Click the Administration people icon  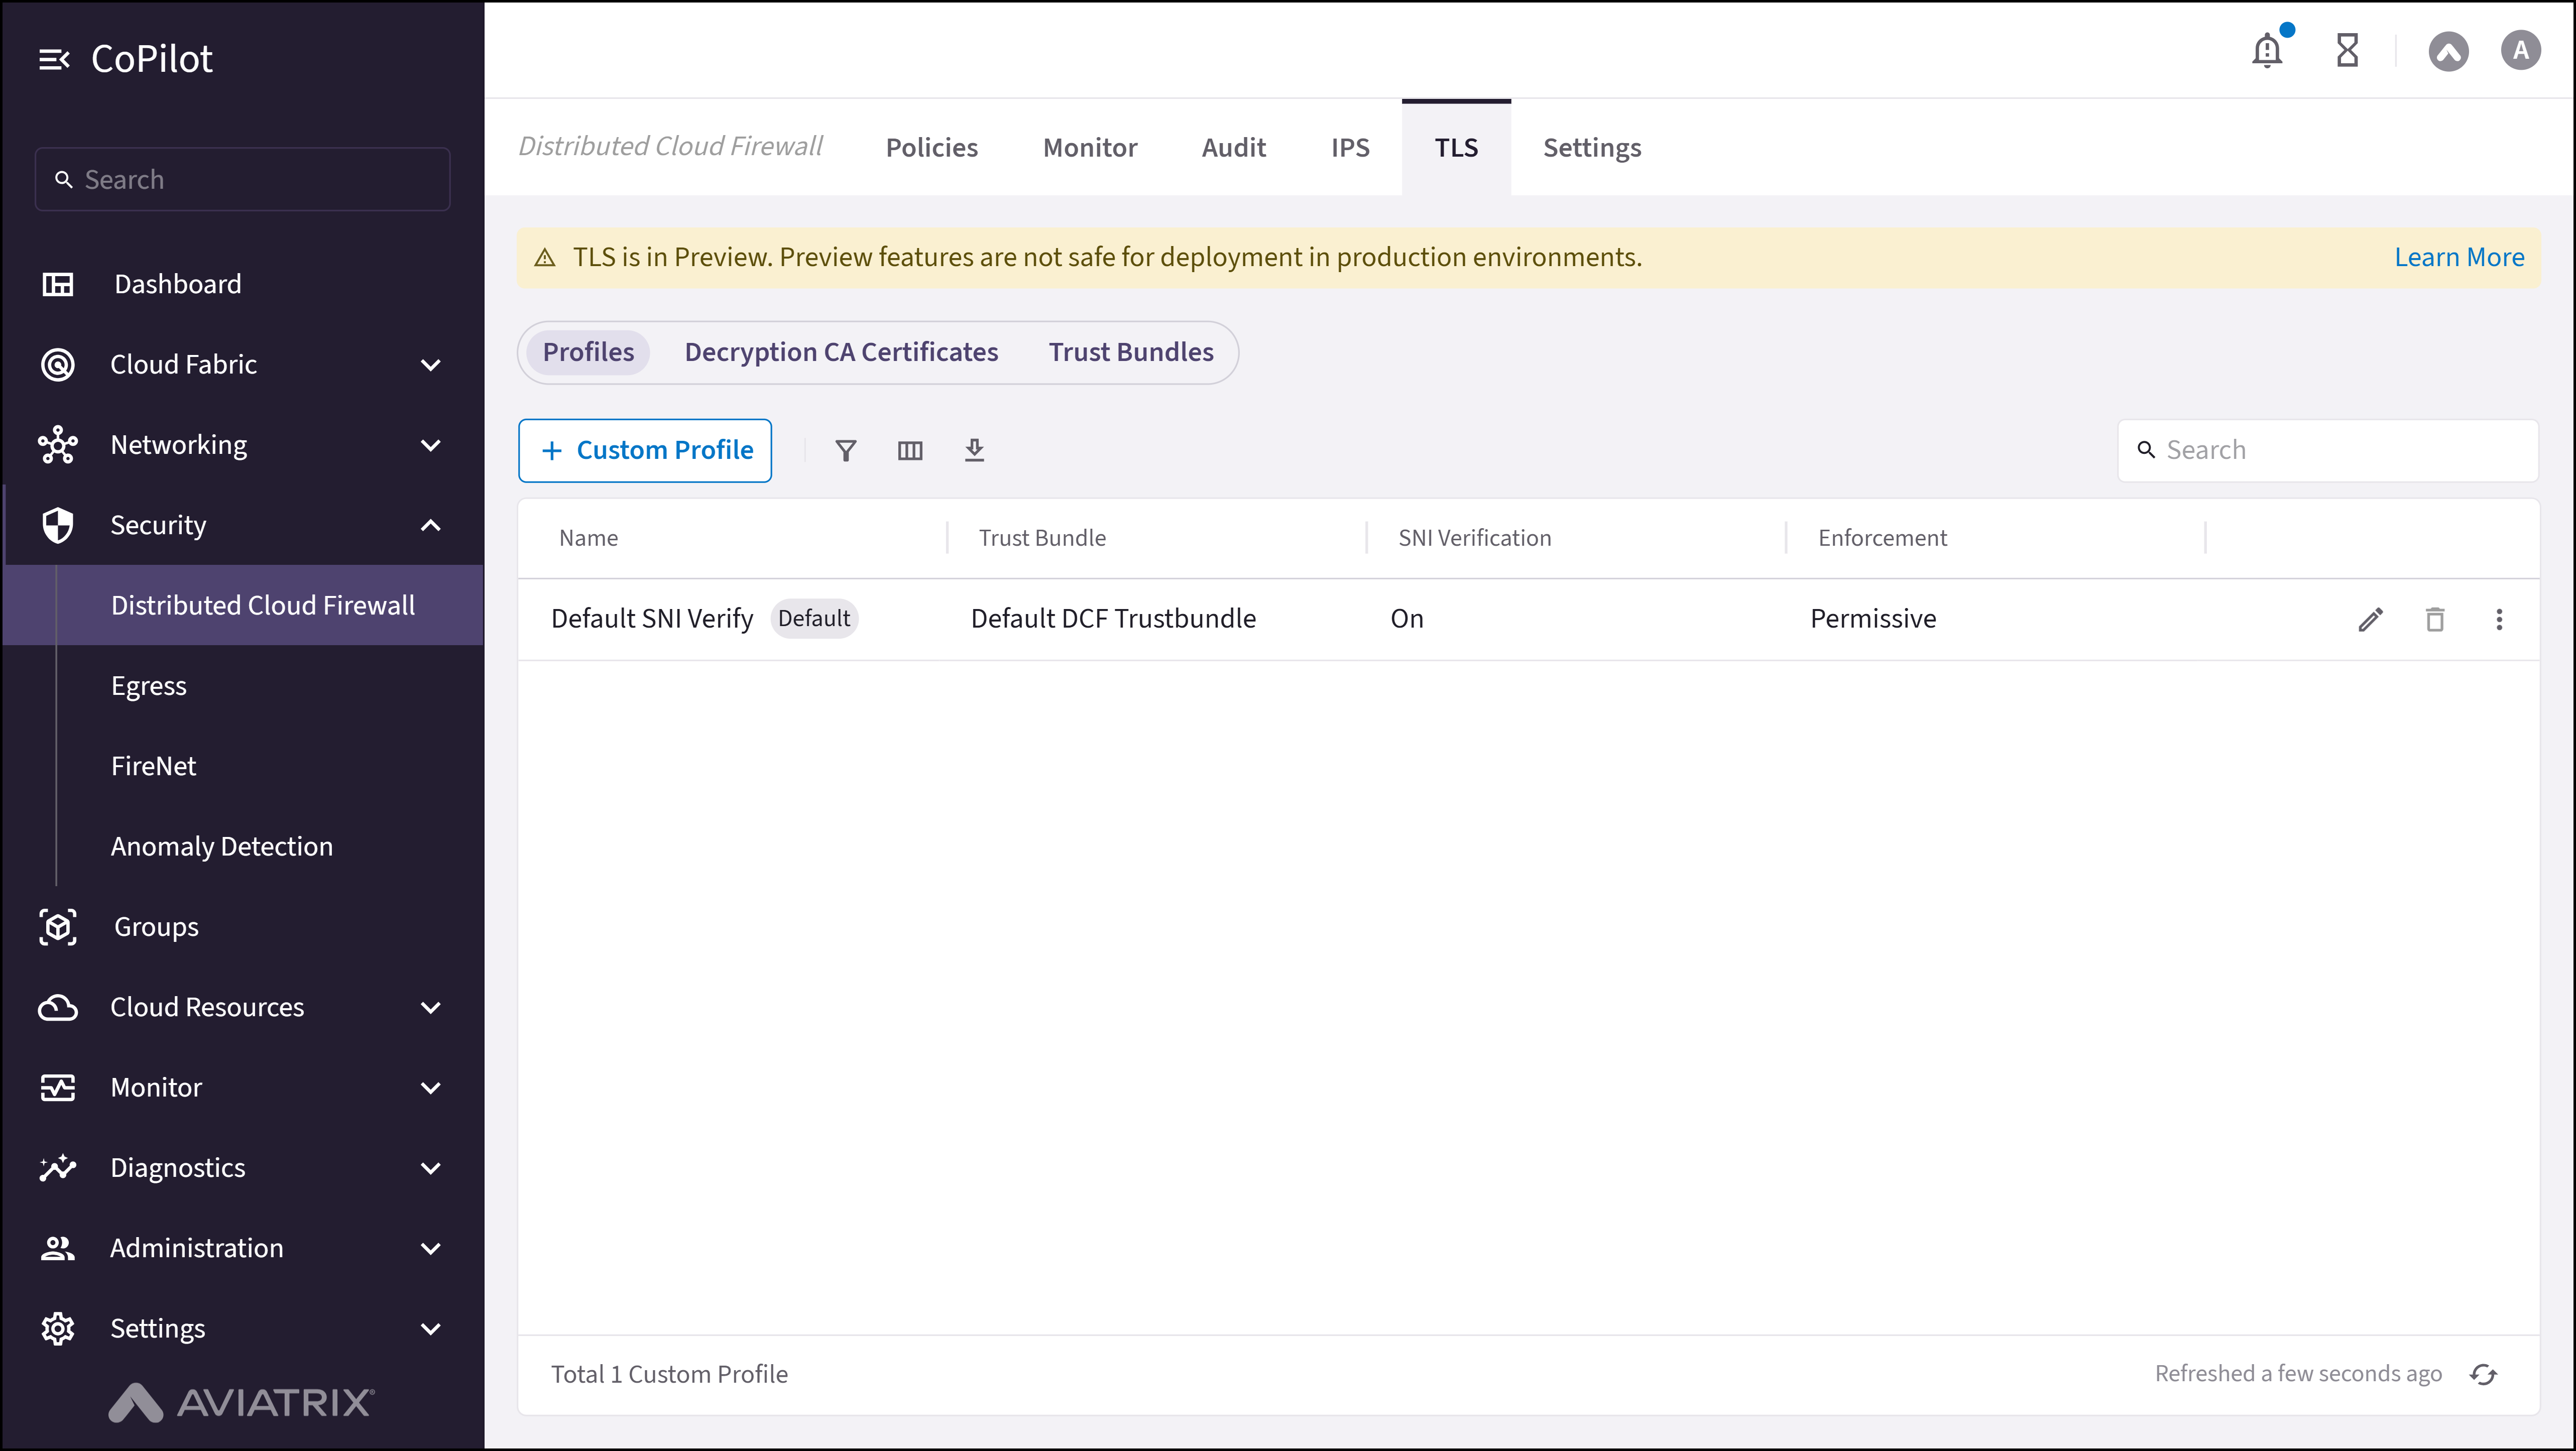pos(58,1248)
